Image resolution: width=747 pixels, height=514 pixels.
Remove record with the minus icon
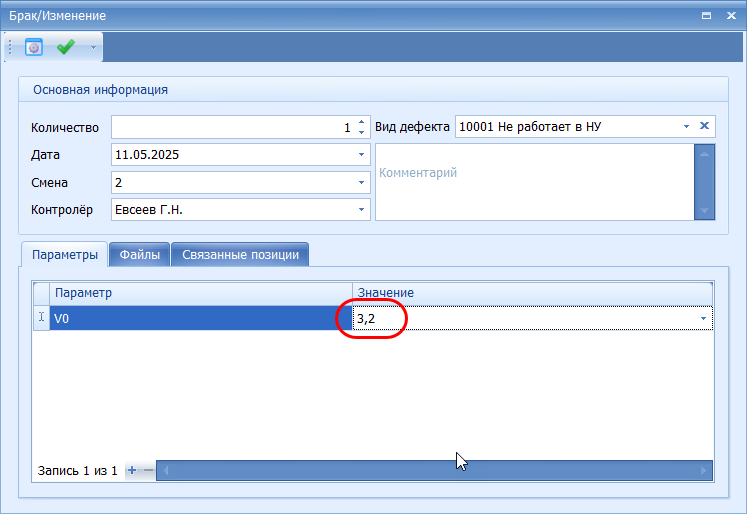click(x=148, y=471)
